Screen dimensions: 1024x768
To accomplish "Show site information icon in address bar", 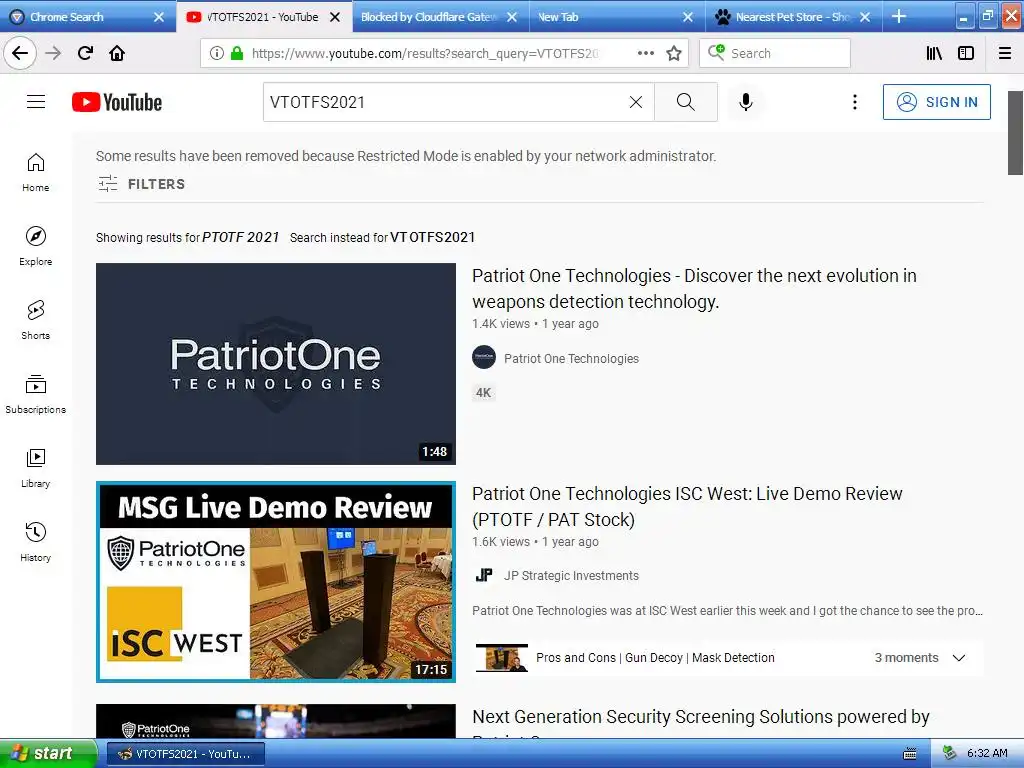I will click(217, 53).
